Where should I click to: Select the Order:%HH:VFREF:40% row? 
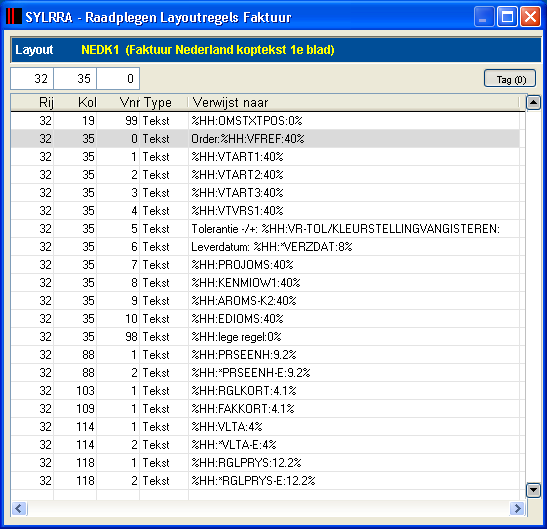[x=265, y=139]
